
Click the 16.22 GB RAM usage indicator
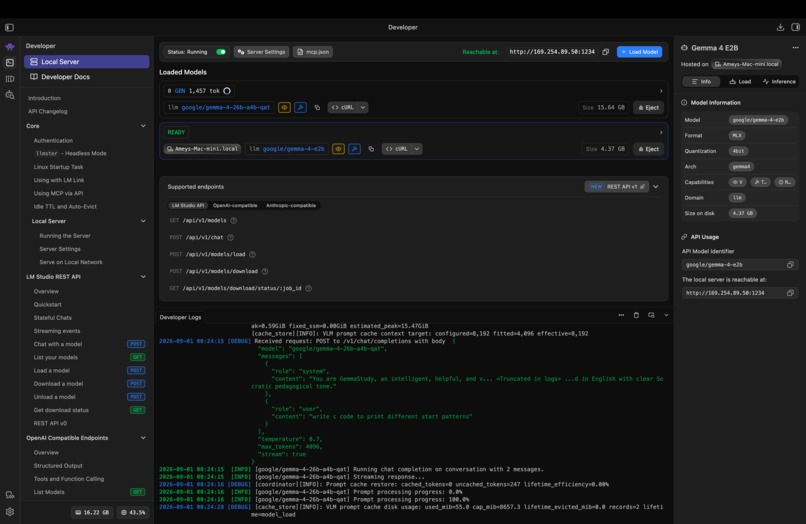92,512
